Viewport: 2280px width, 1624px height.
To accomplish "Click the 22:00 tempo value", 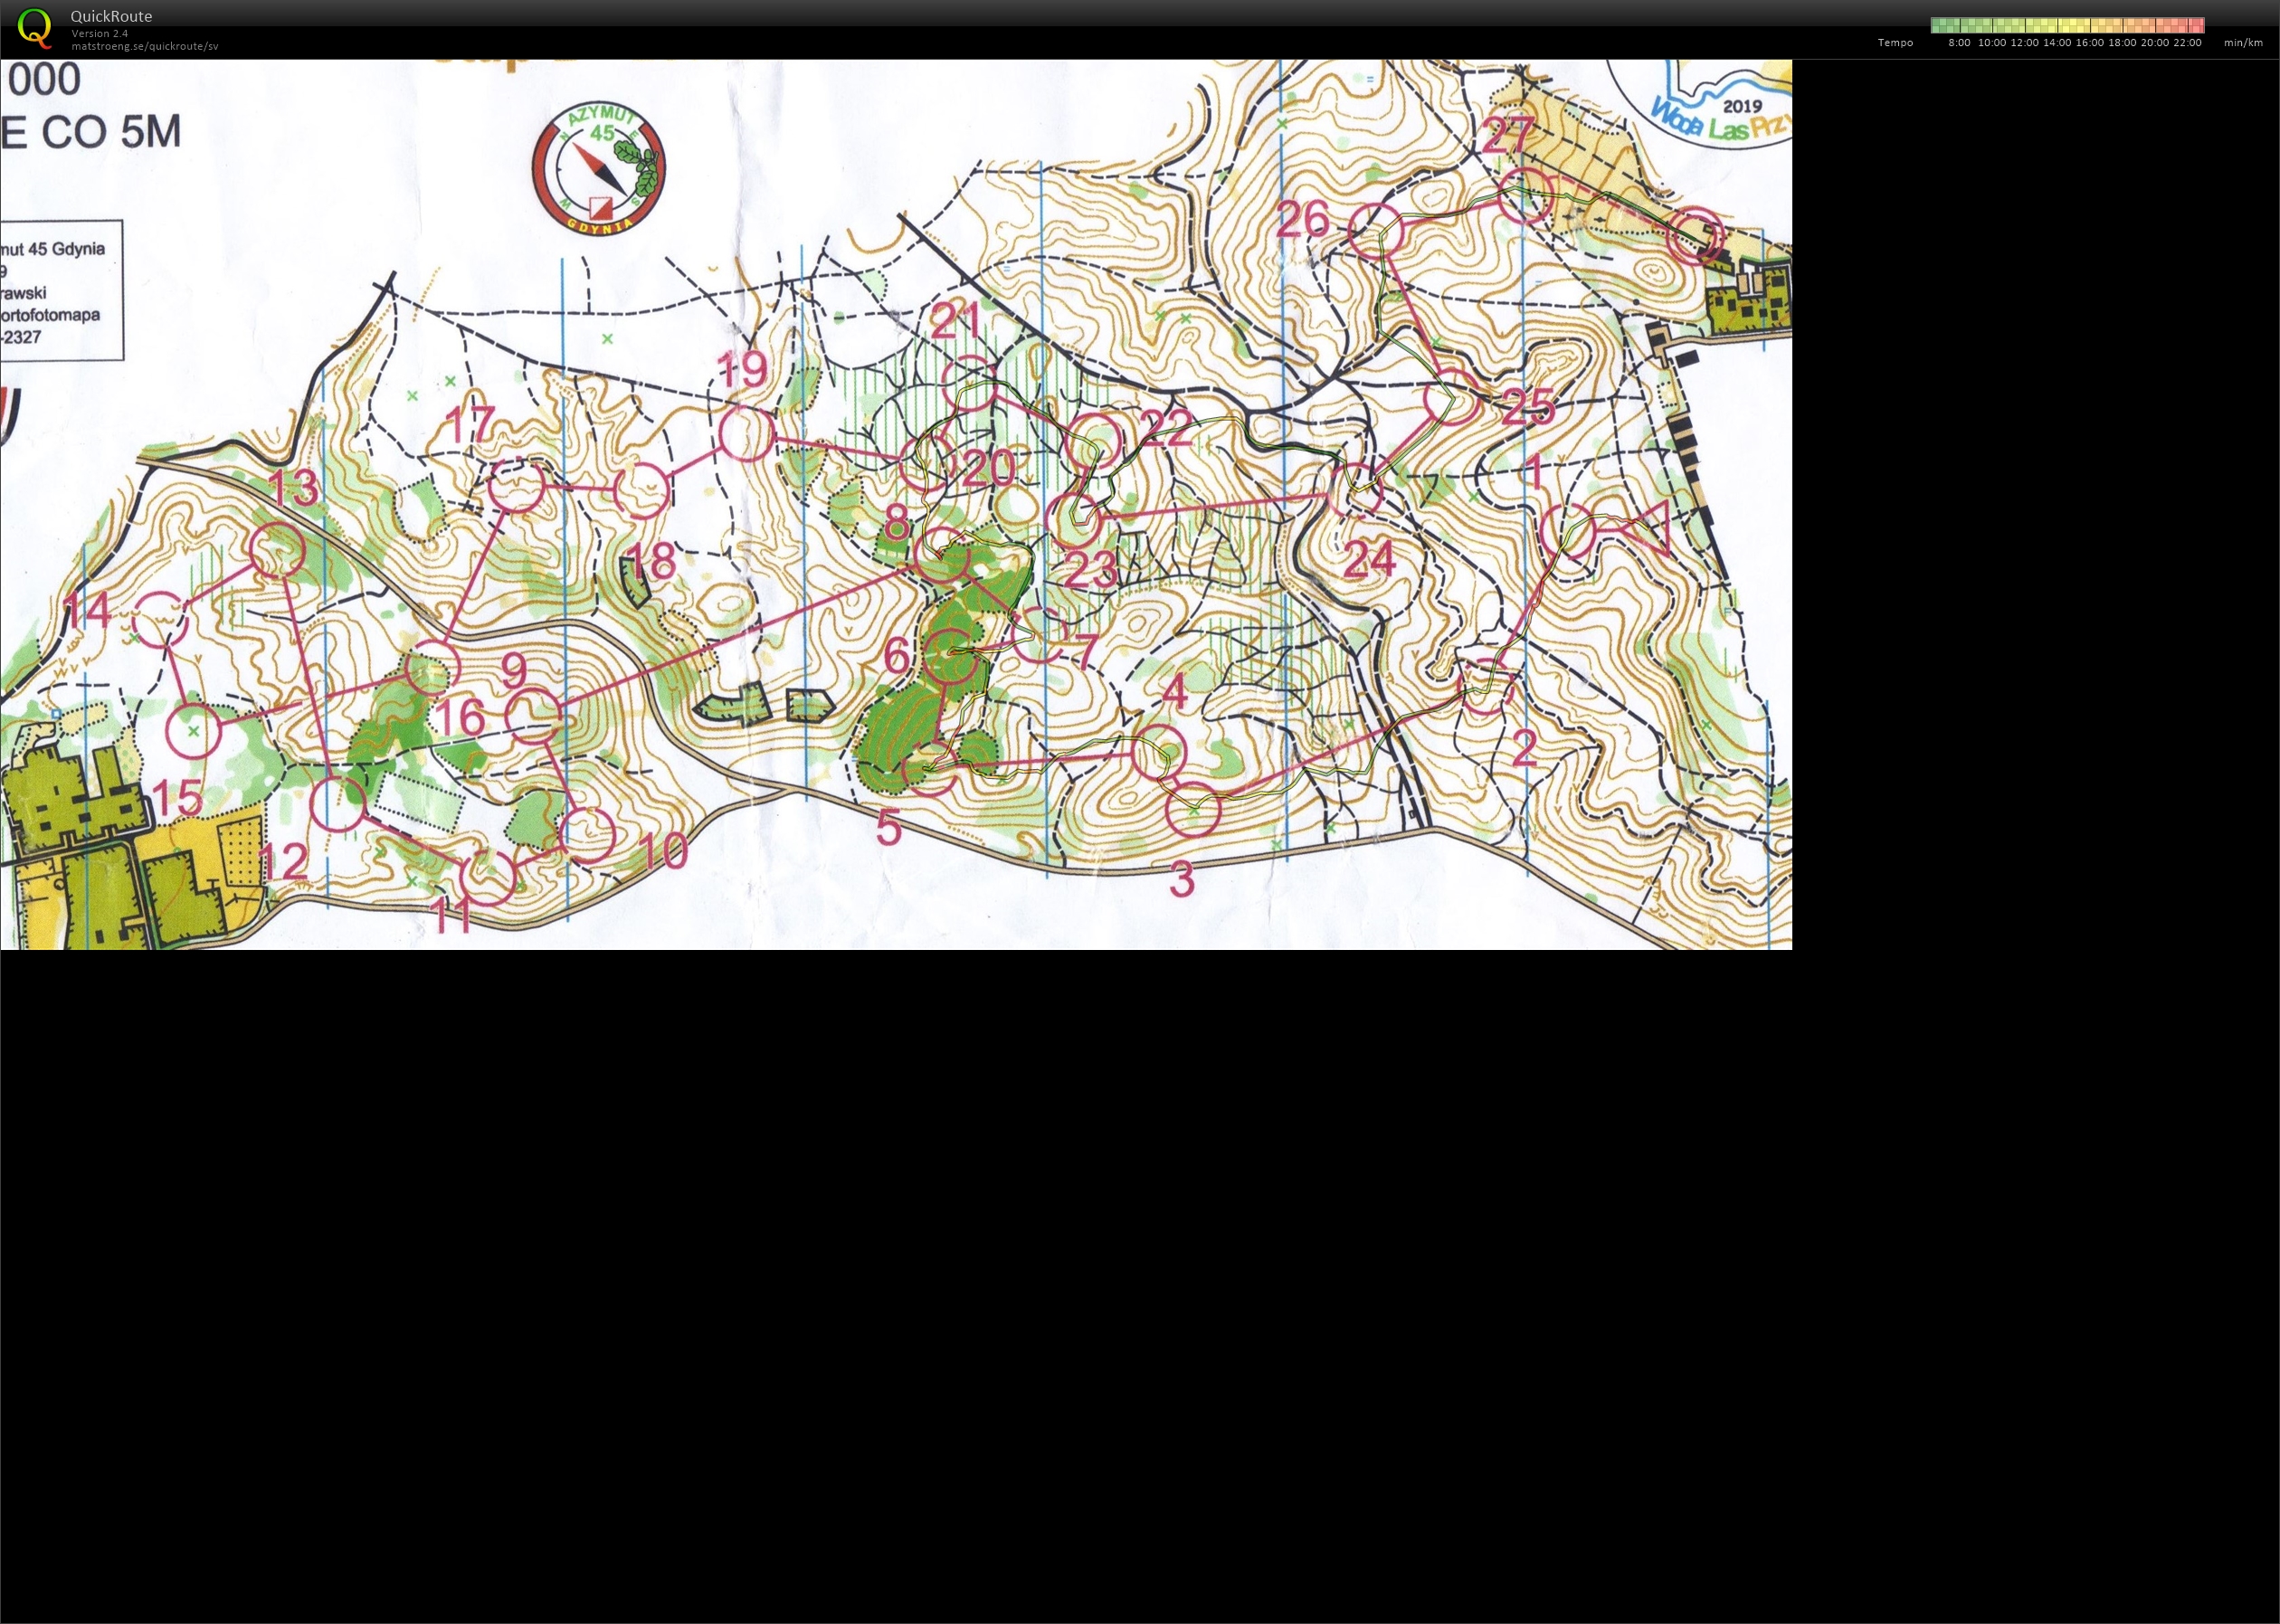I will (2187, 43).
